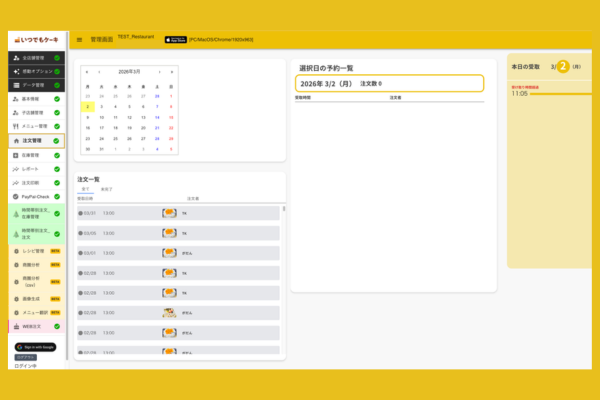Open PayPal Check sidebar item

pyautogui.click(x=35, y=198)
